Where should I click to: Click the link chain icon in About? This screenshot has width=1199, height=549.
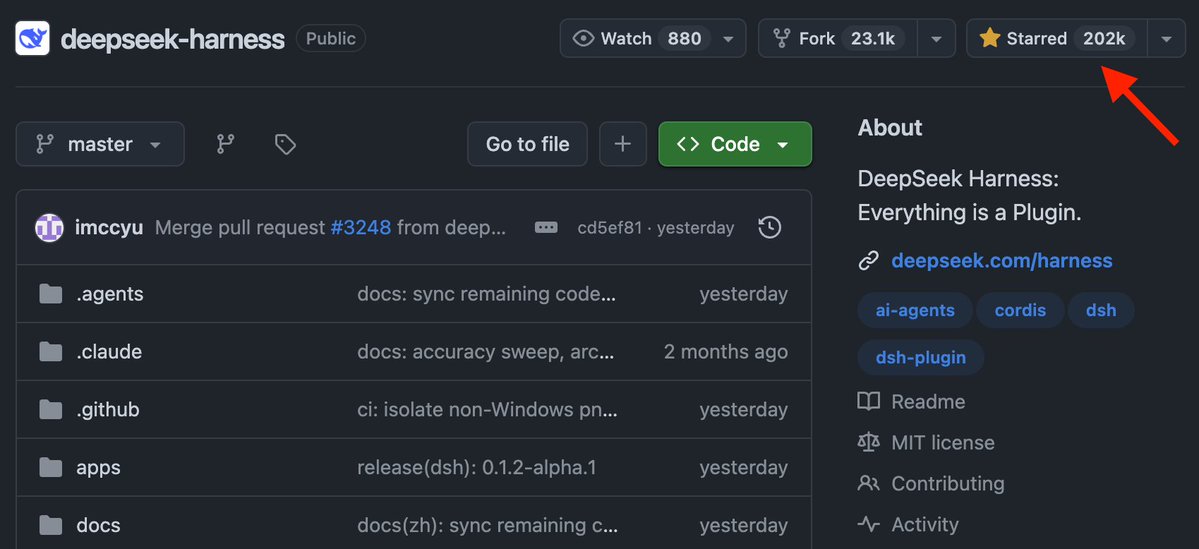[x=869, y=262]
